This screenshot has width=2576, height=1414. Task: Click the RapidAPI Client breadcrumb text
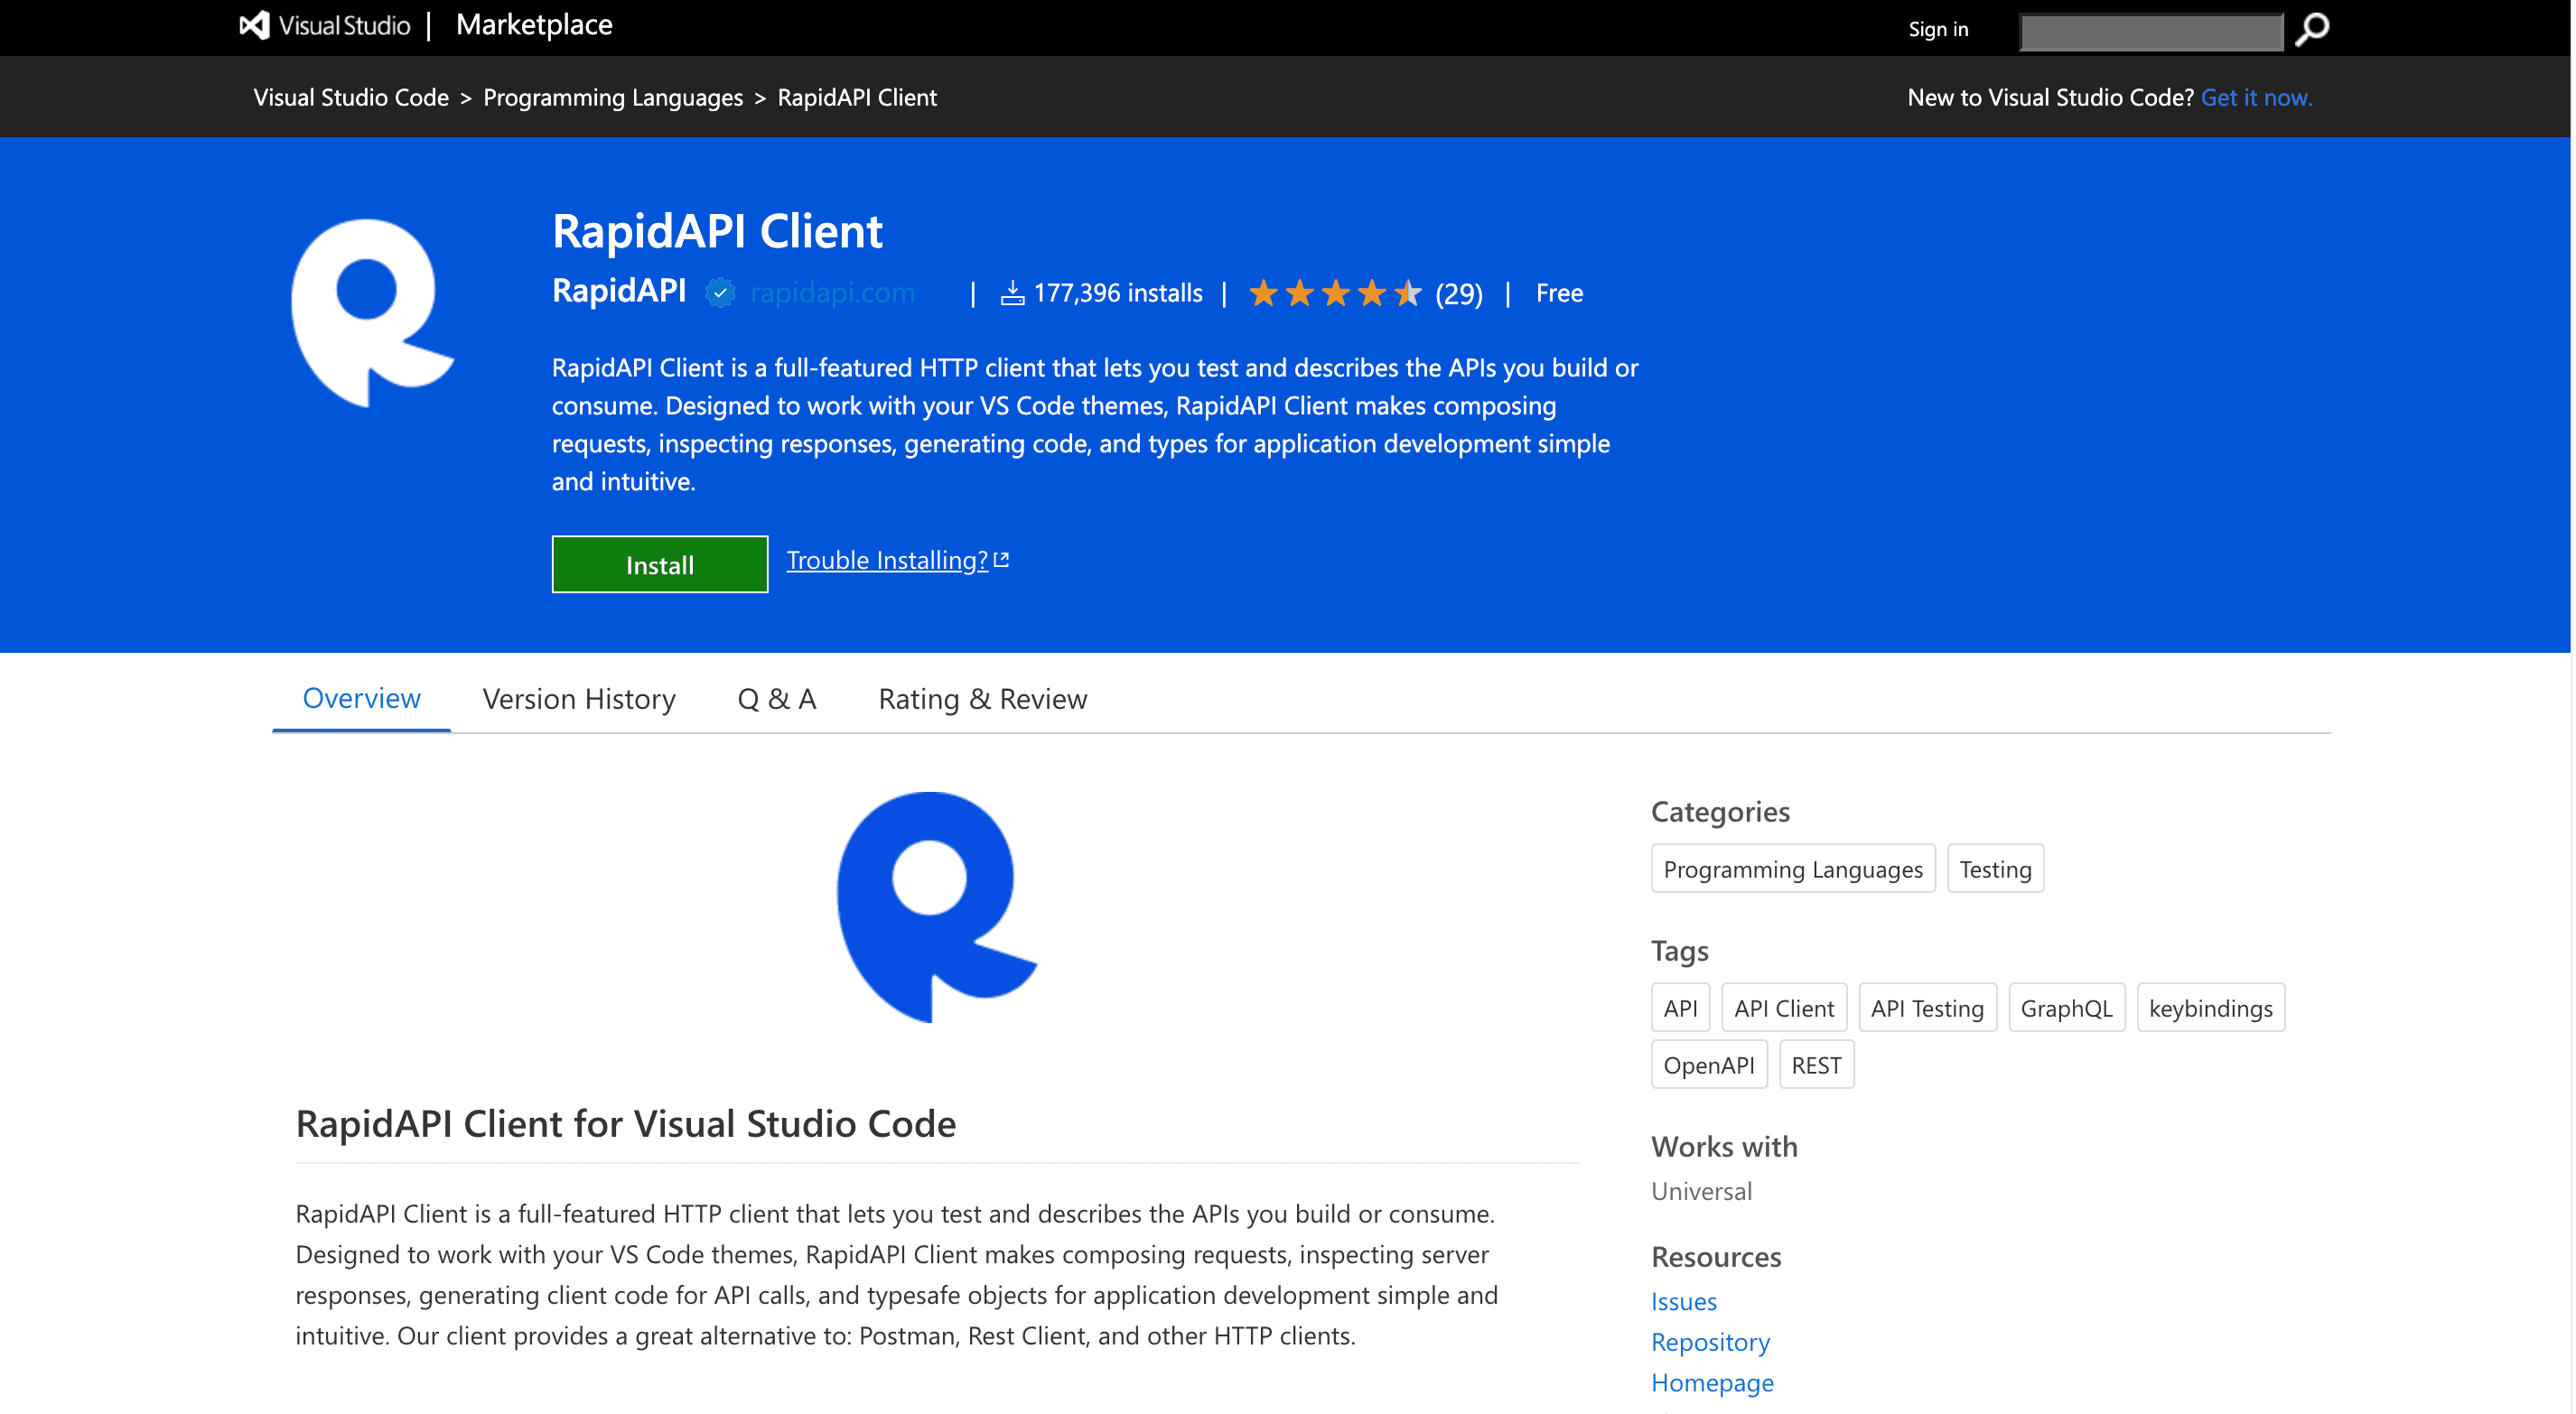click(x=857, y=97)
